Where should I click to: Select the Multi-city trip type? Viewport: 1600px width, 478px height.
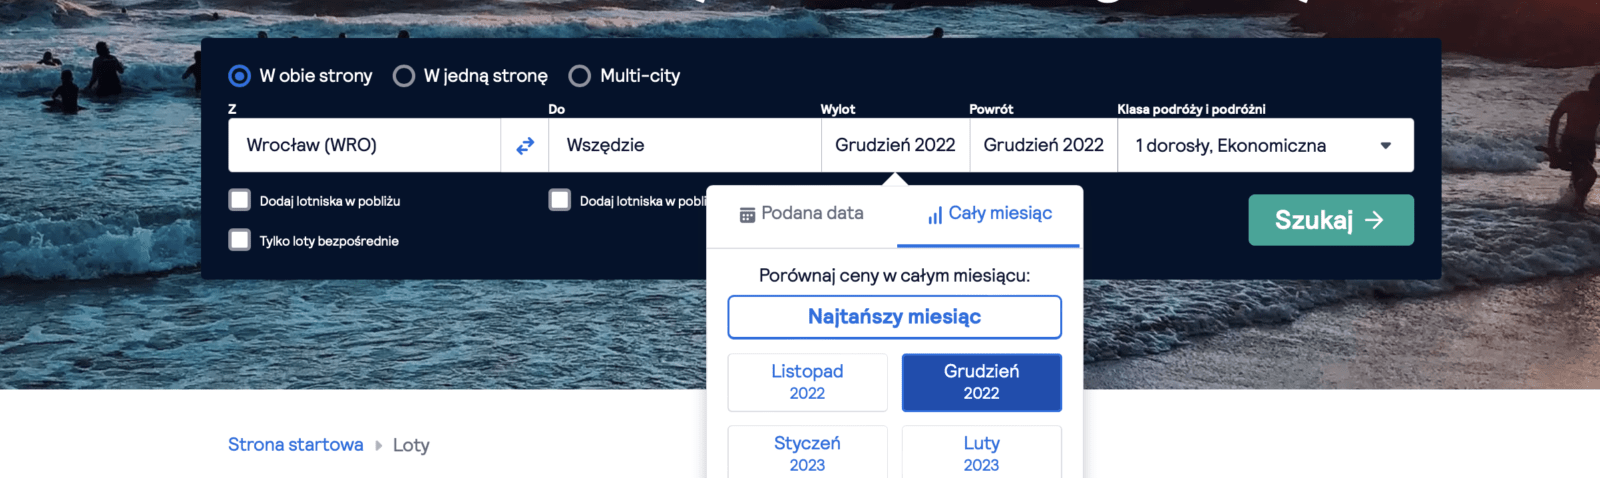pyautogui.click(x=579, y=76)
